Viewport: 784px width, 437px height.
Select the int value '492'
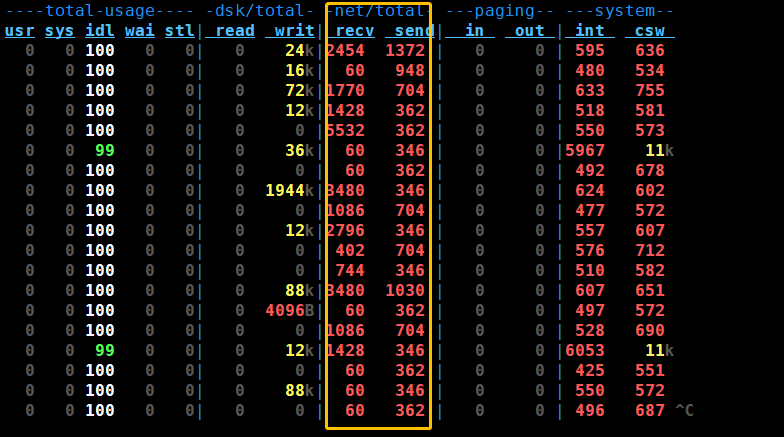pyautogui.click(x=590, y=170)
